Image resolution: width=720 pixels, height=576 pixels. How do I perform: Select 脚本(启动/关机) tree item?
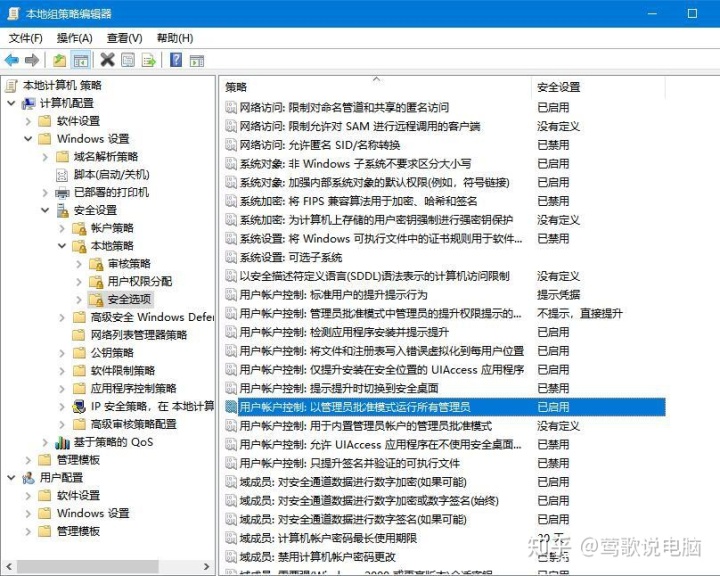111,175
